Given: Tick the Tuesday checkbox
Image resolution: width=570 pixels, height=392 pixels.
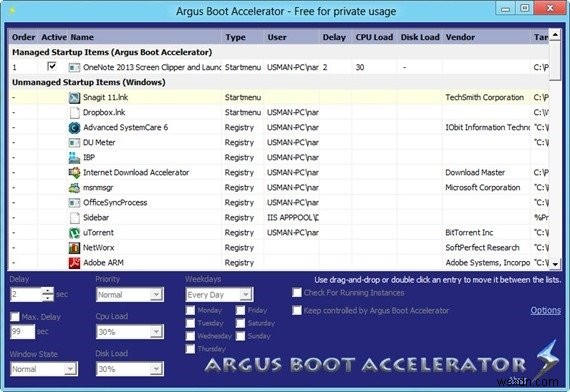Looking at the screenshot, I should pos(190,323).
